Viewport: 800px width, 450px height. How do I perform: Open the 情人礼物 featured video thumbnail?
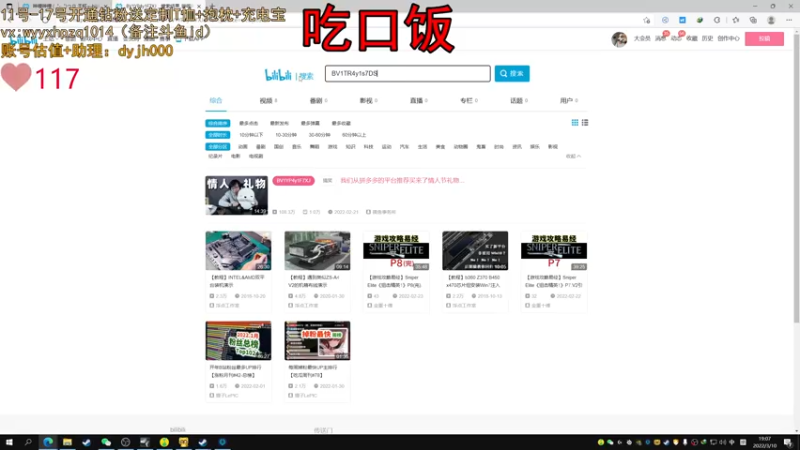point(236,195)
